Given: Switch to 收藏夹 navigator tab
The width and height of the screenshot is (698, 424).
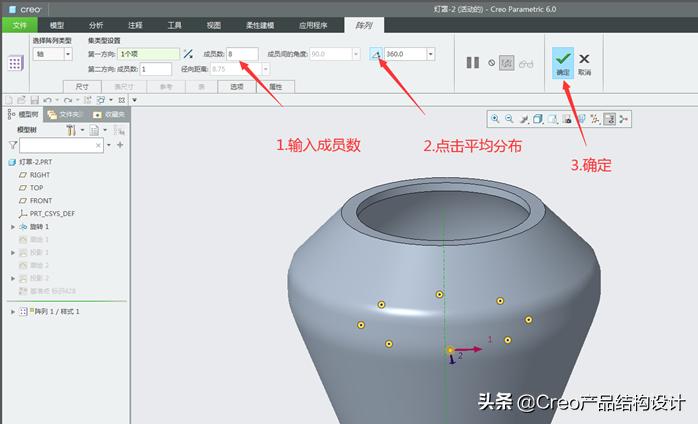Looking at the screenshot, I should point(109,115).
